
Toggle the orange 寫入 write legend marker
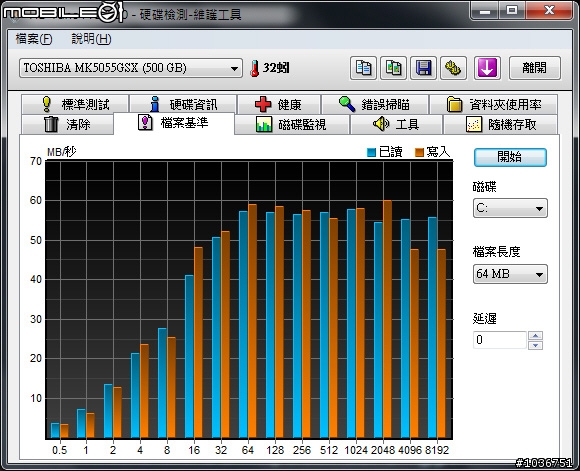coord(419,152)
